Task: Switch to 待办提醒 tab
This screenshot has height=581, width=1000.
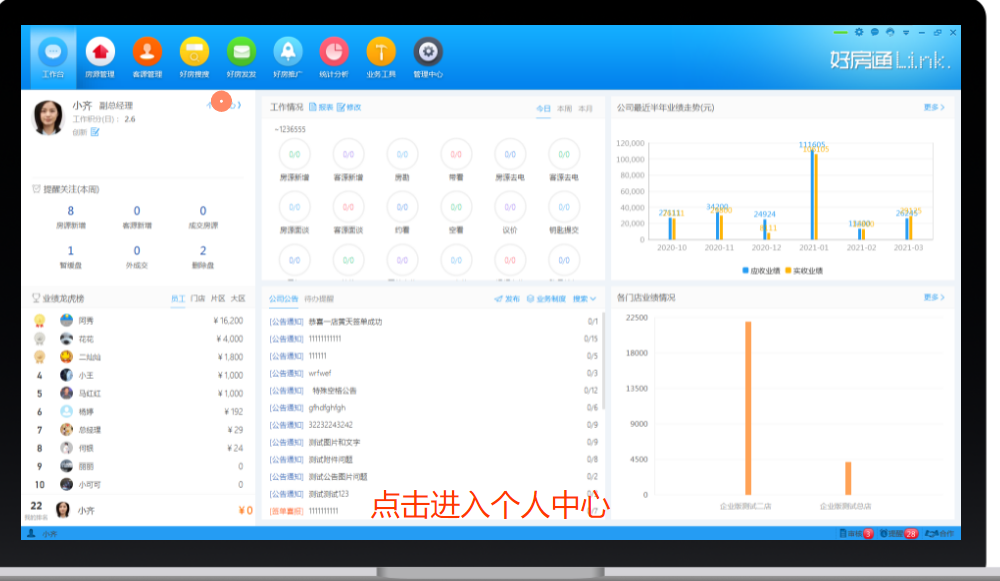Action: tap(319, 298)
